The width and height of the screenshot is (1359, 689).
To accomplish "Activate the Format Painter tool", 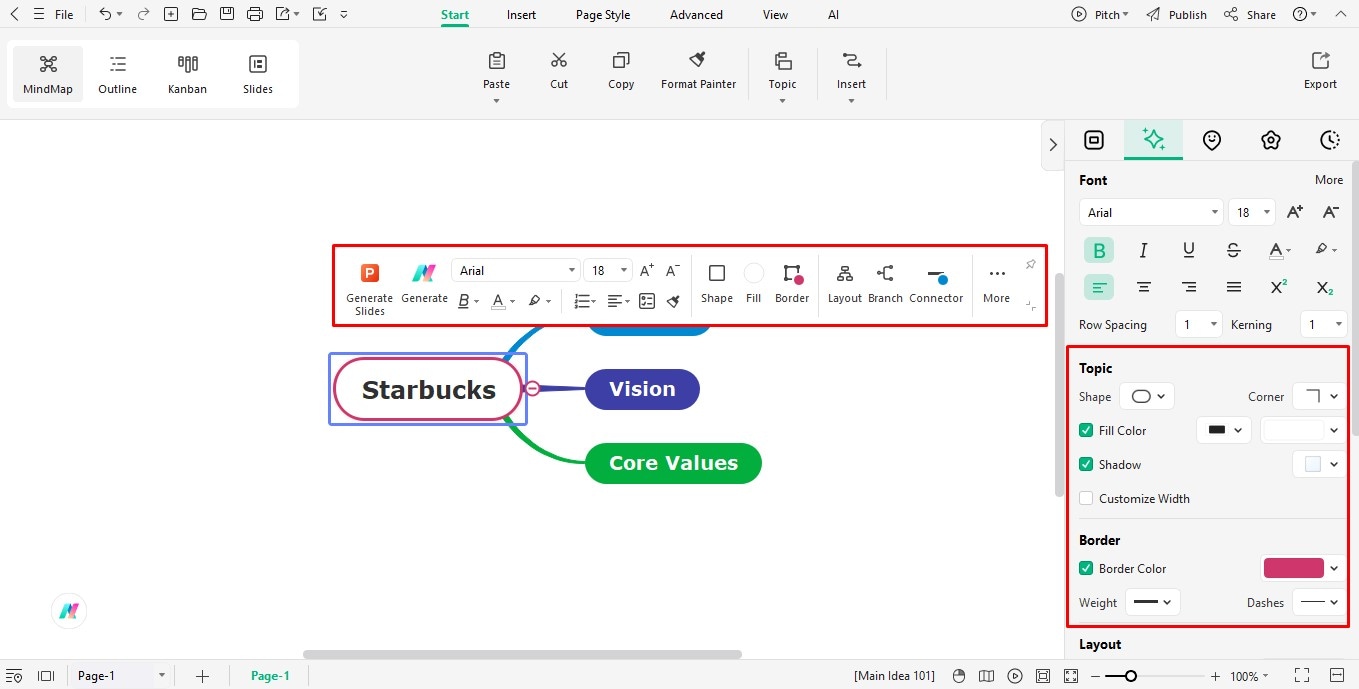I will 698,70.
